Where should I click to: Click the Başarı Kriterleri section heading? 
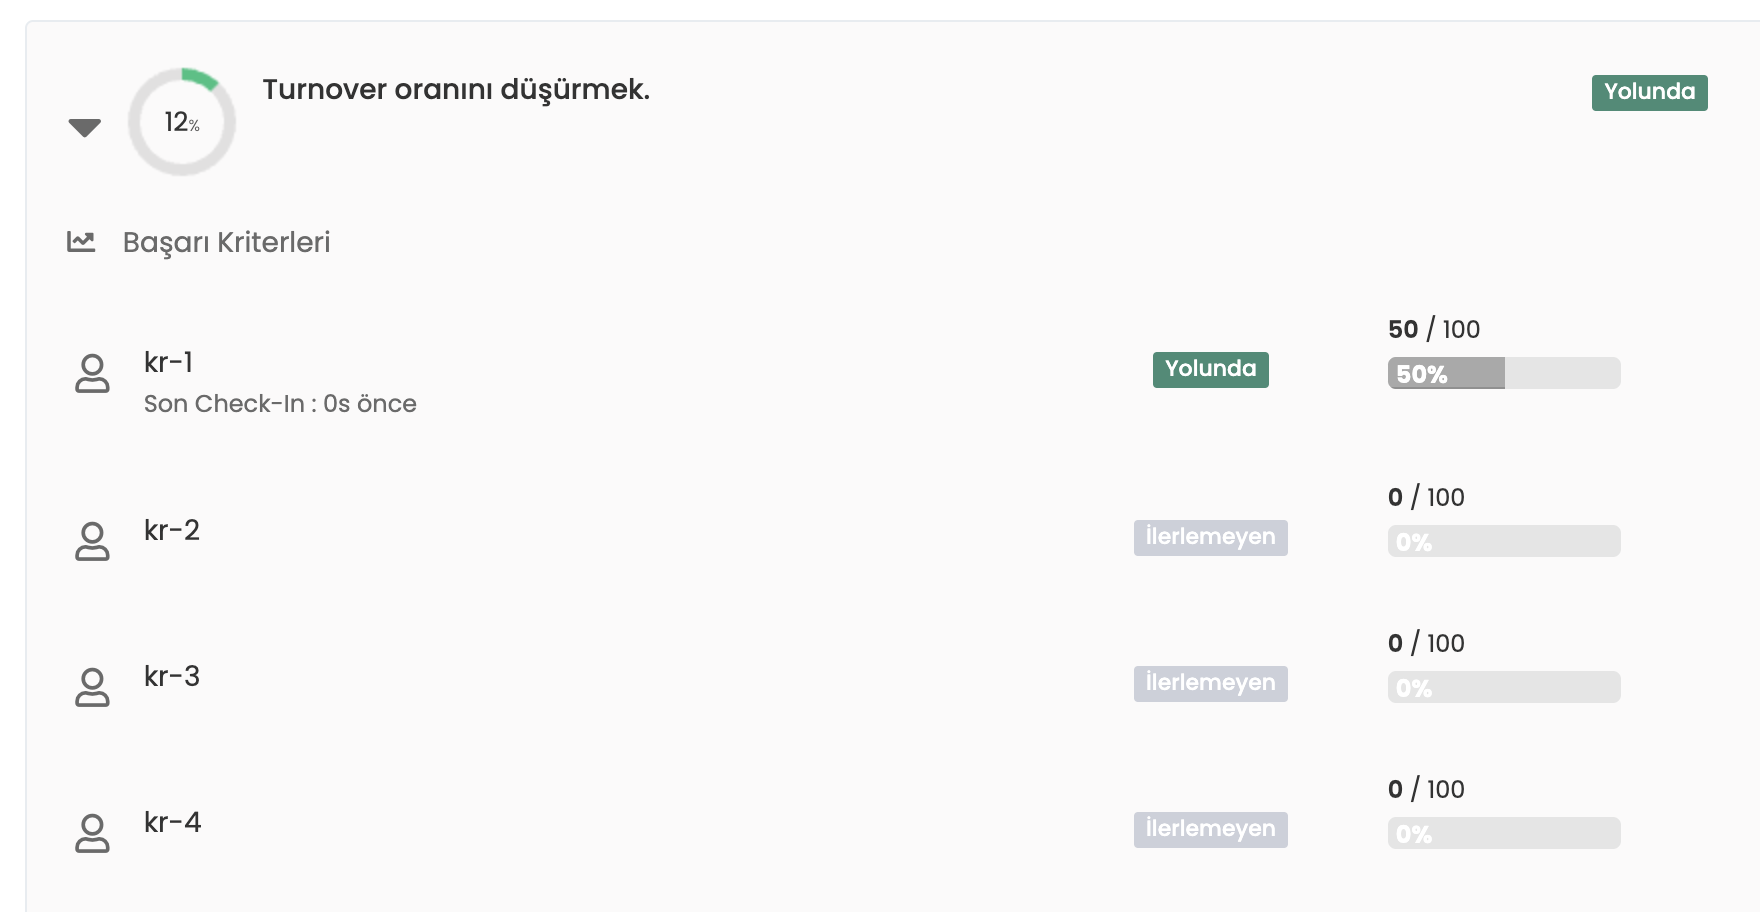226,242
